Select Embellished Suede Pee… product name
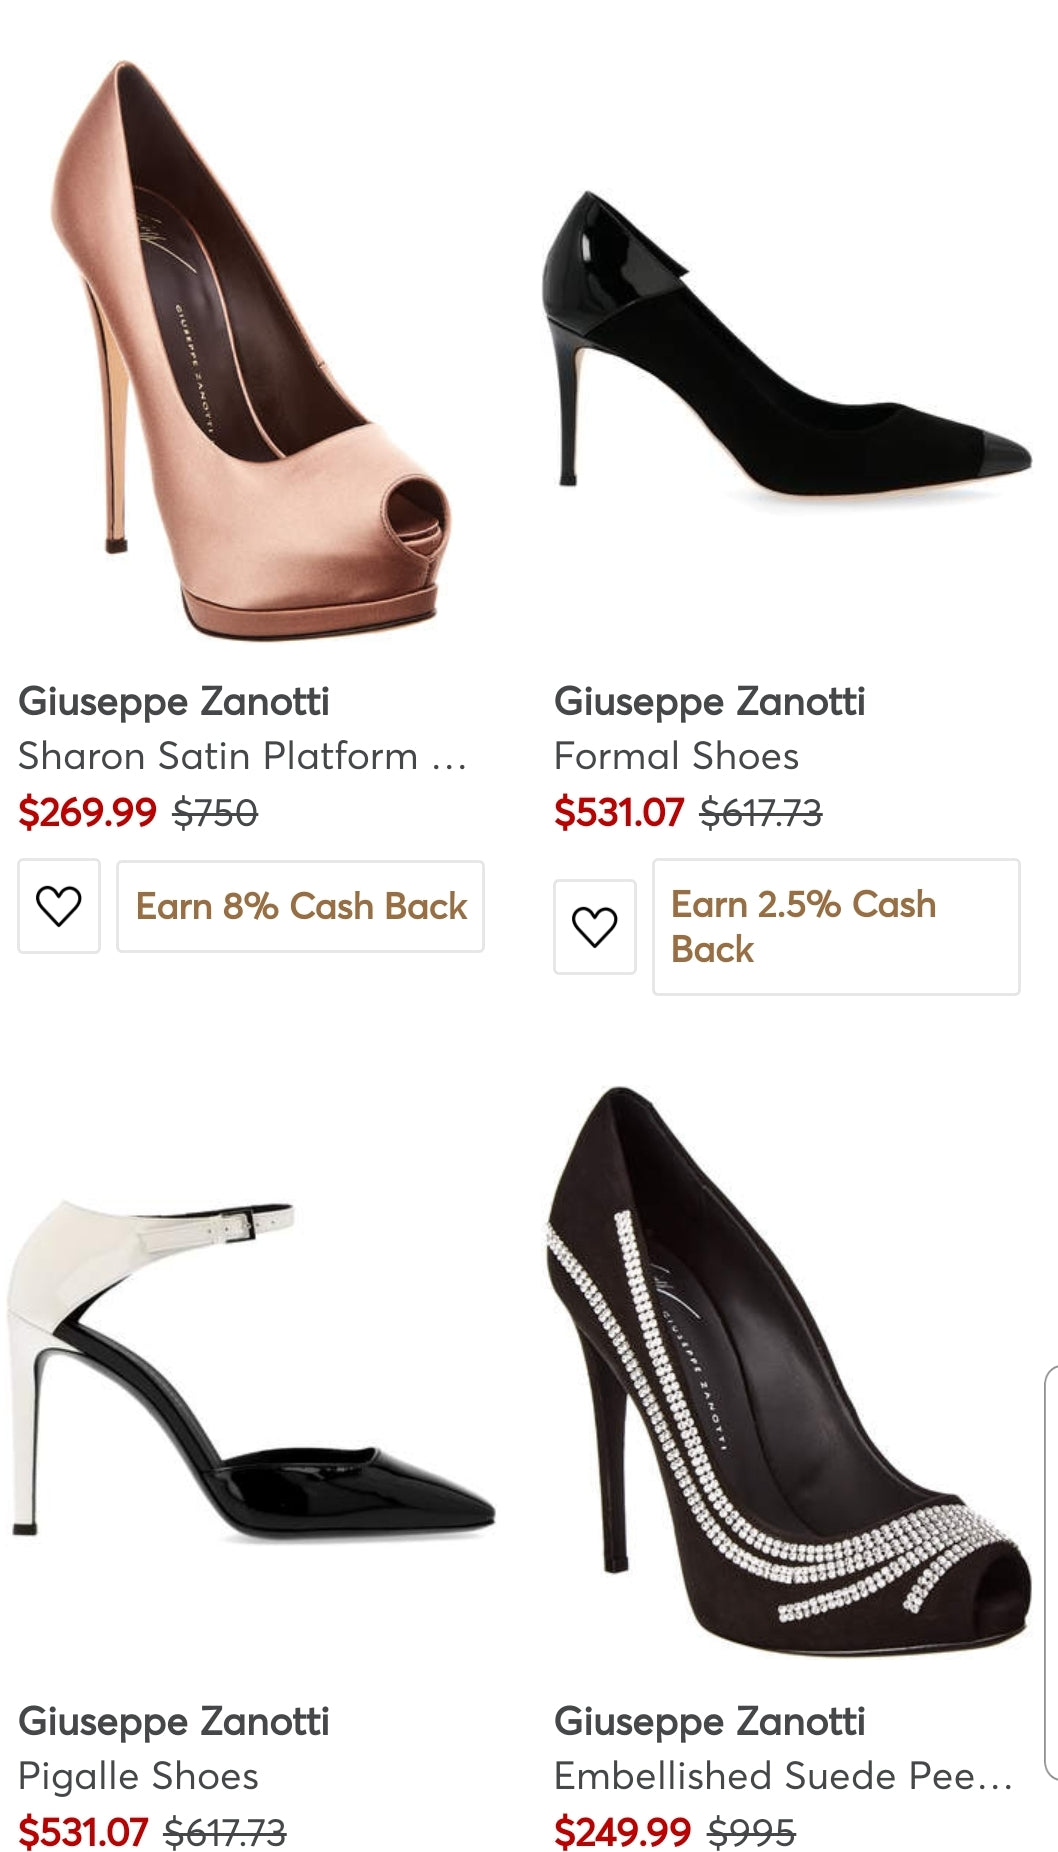 pyautogui.click(x=783, y=1776)
